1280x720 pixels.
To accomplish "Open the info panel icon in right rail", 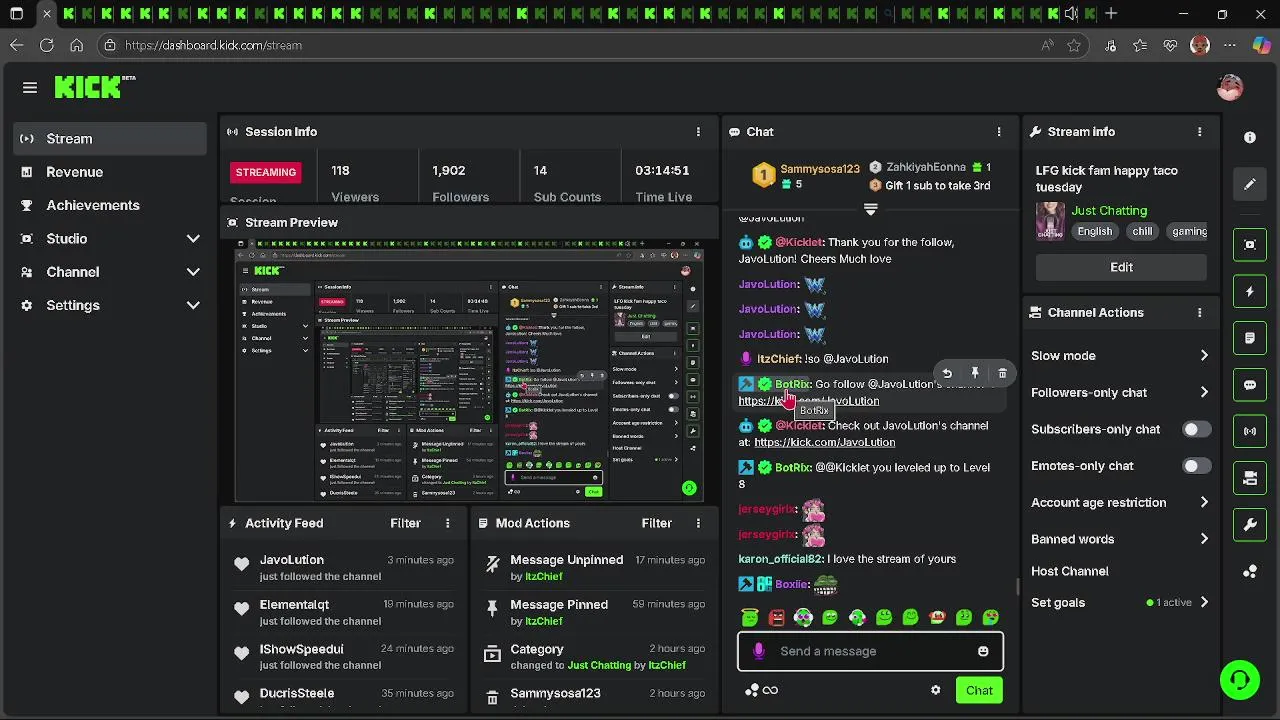I will [x=1250, y=137].
